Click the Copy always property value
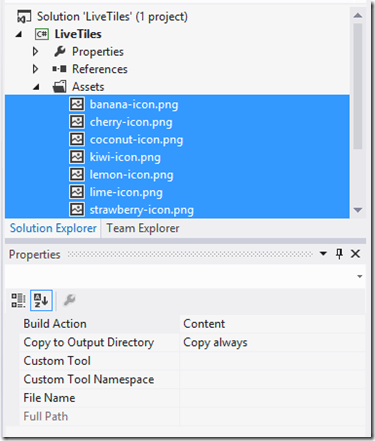This screenshot has height=441, width=375. tap(215, 343)
